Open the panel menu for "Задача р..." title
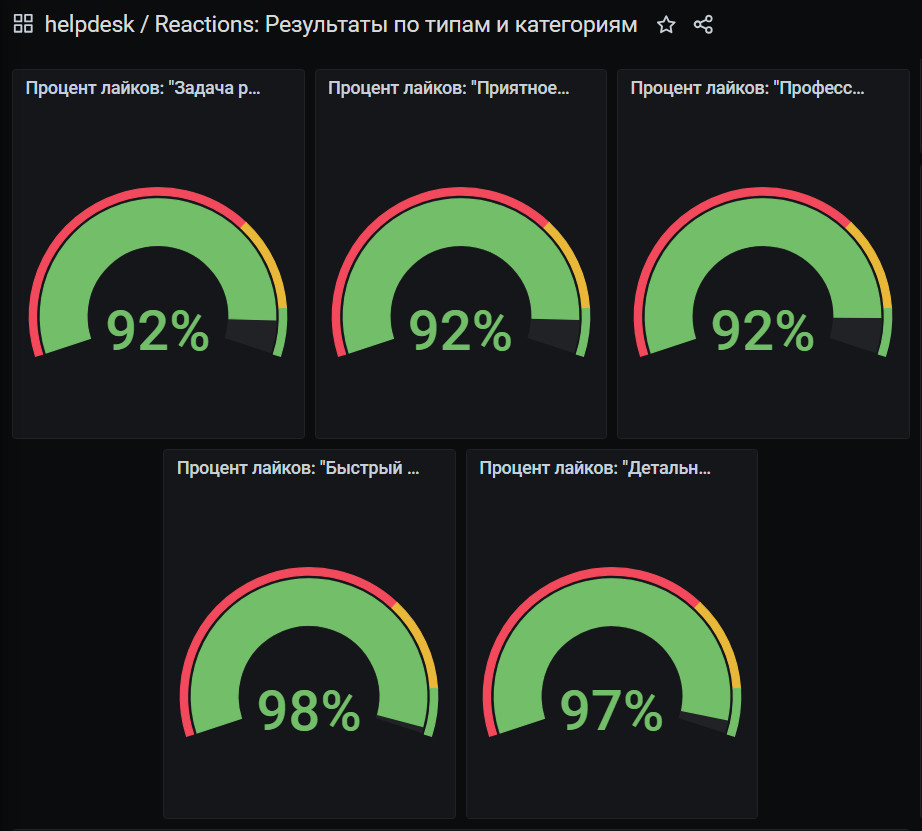Screen dimensions: 922x831 [143, 88]
